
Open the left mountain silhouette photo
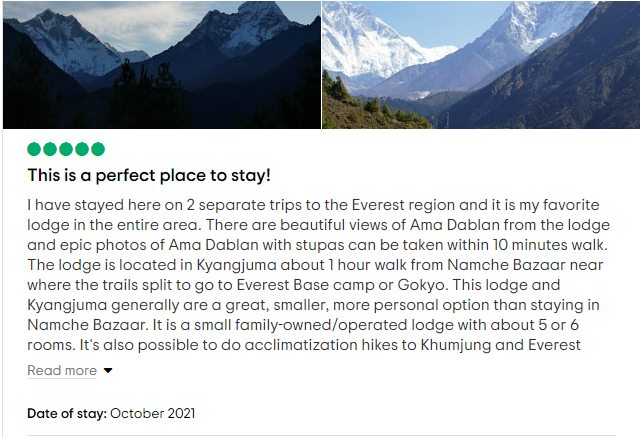tap(160, 64)
